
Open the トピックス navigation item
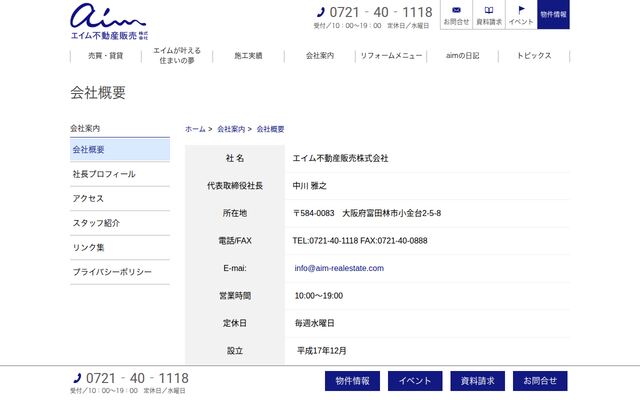coord(534,56)
